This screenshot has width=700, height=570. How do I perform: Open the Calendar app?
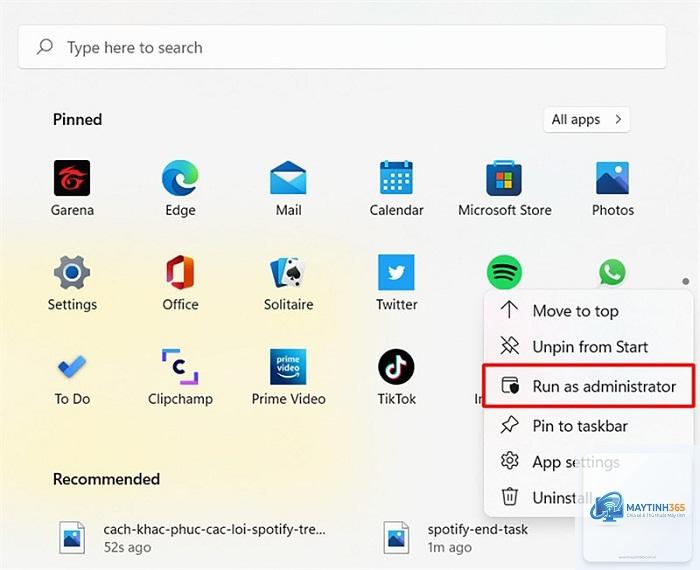coord(396,188)
